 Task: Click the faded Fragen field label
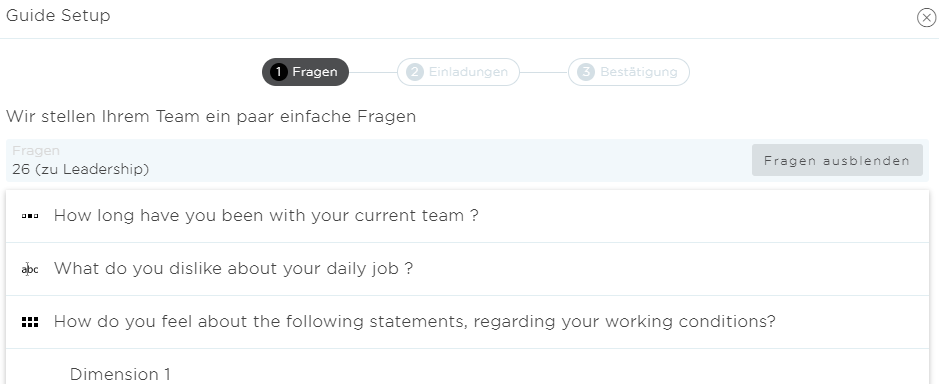click(x=36, y=151)
